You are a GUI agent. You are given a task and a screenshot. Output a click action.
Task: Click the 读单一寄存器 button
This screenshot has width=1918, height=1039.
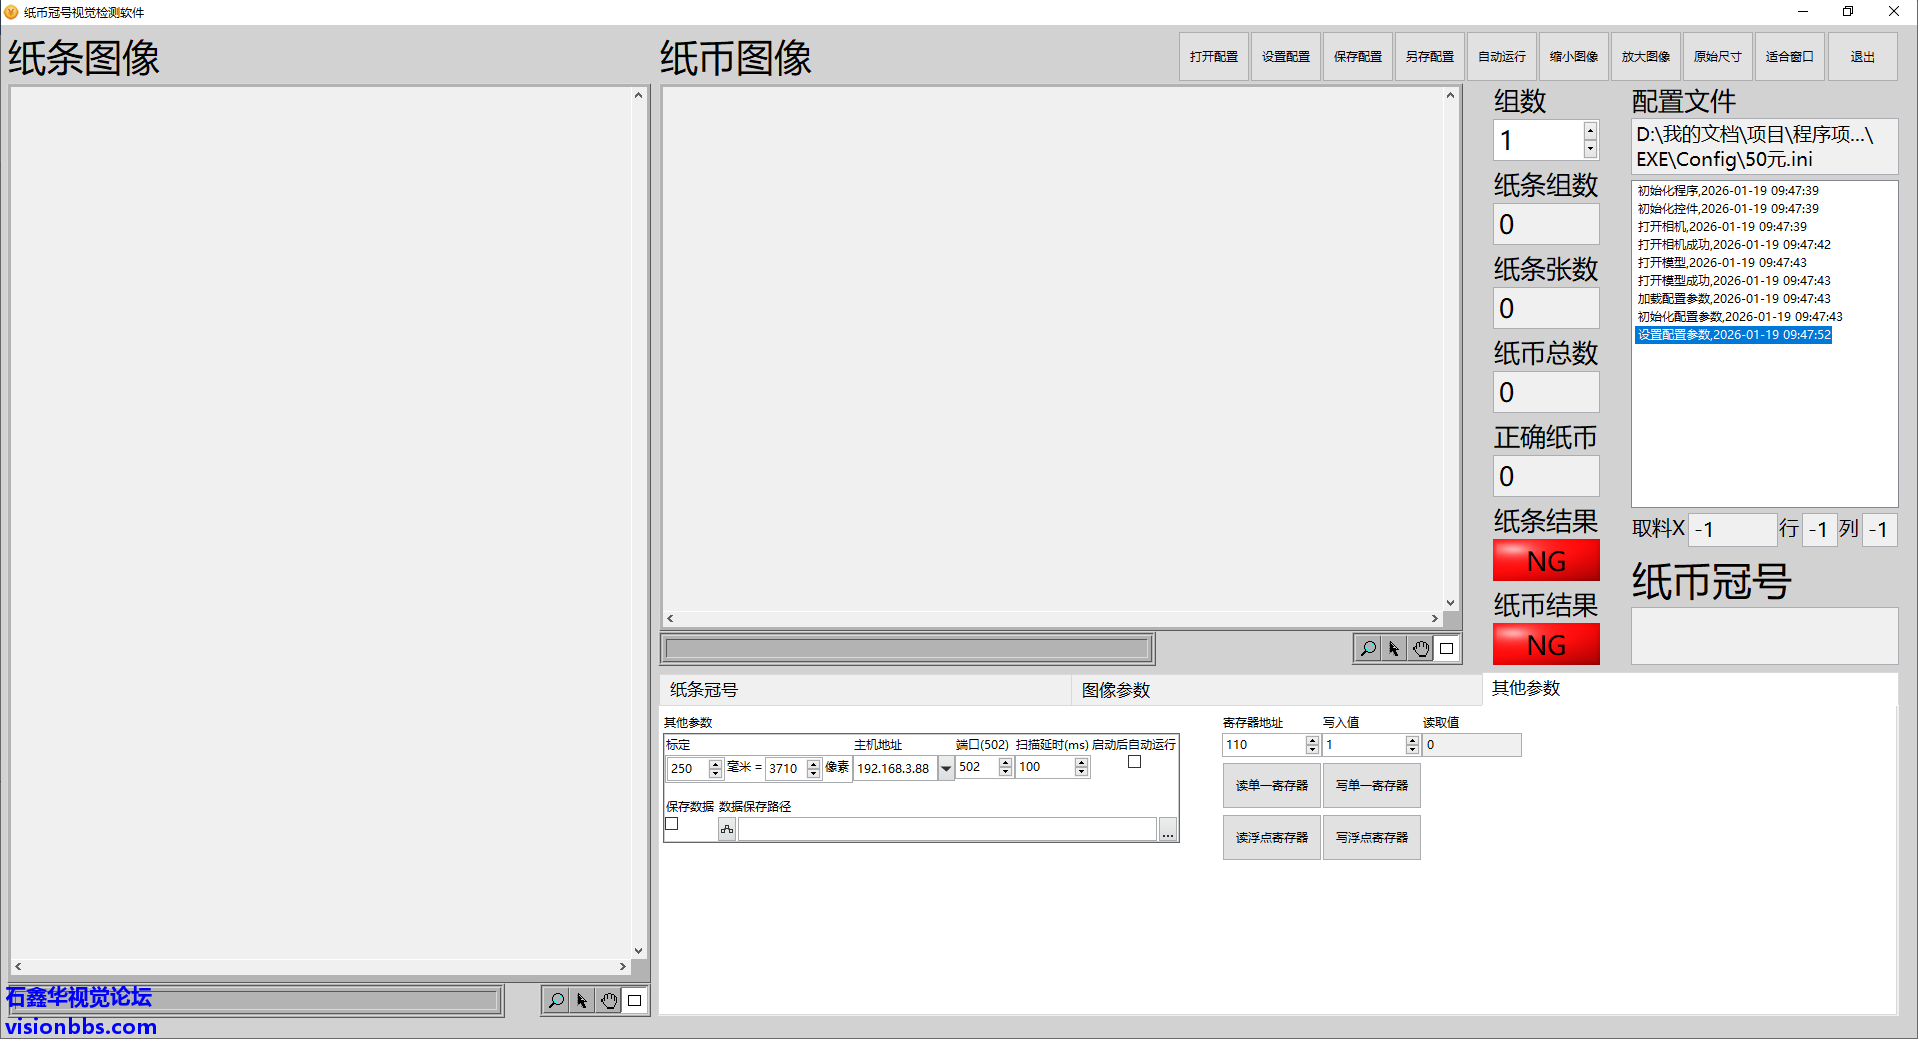click(1270, 785)
